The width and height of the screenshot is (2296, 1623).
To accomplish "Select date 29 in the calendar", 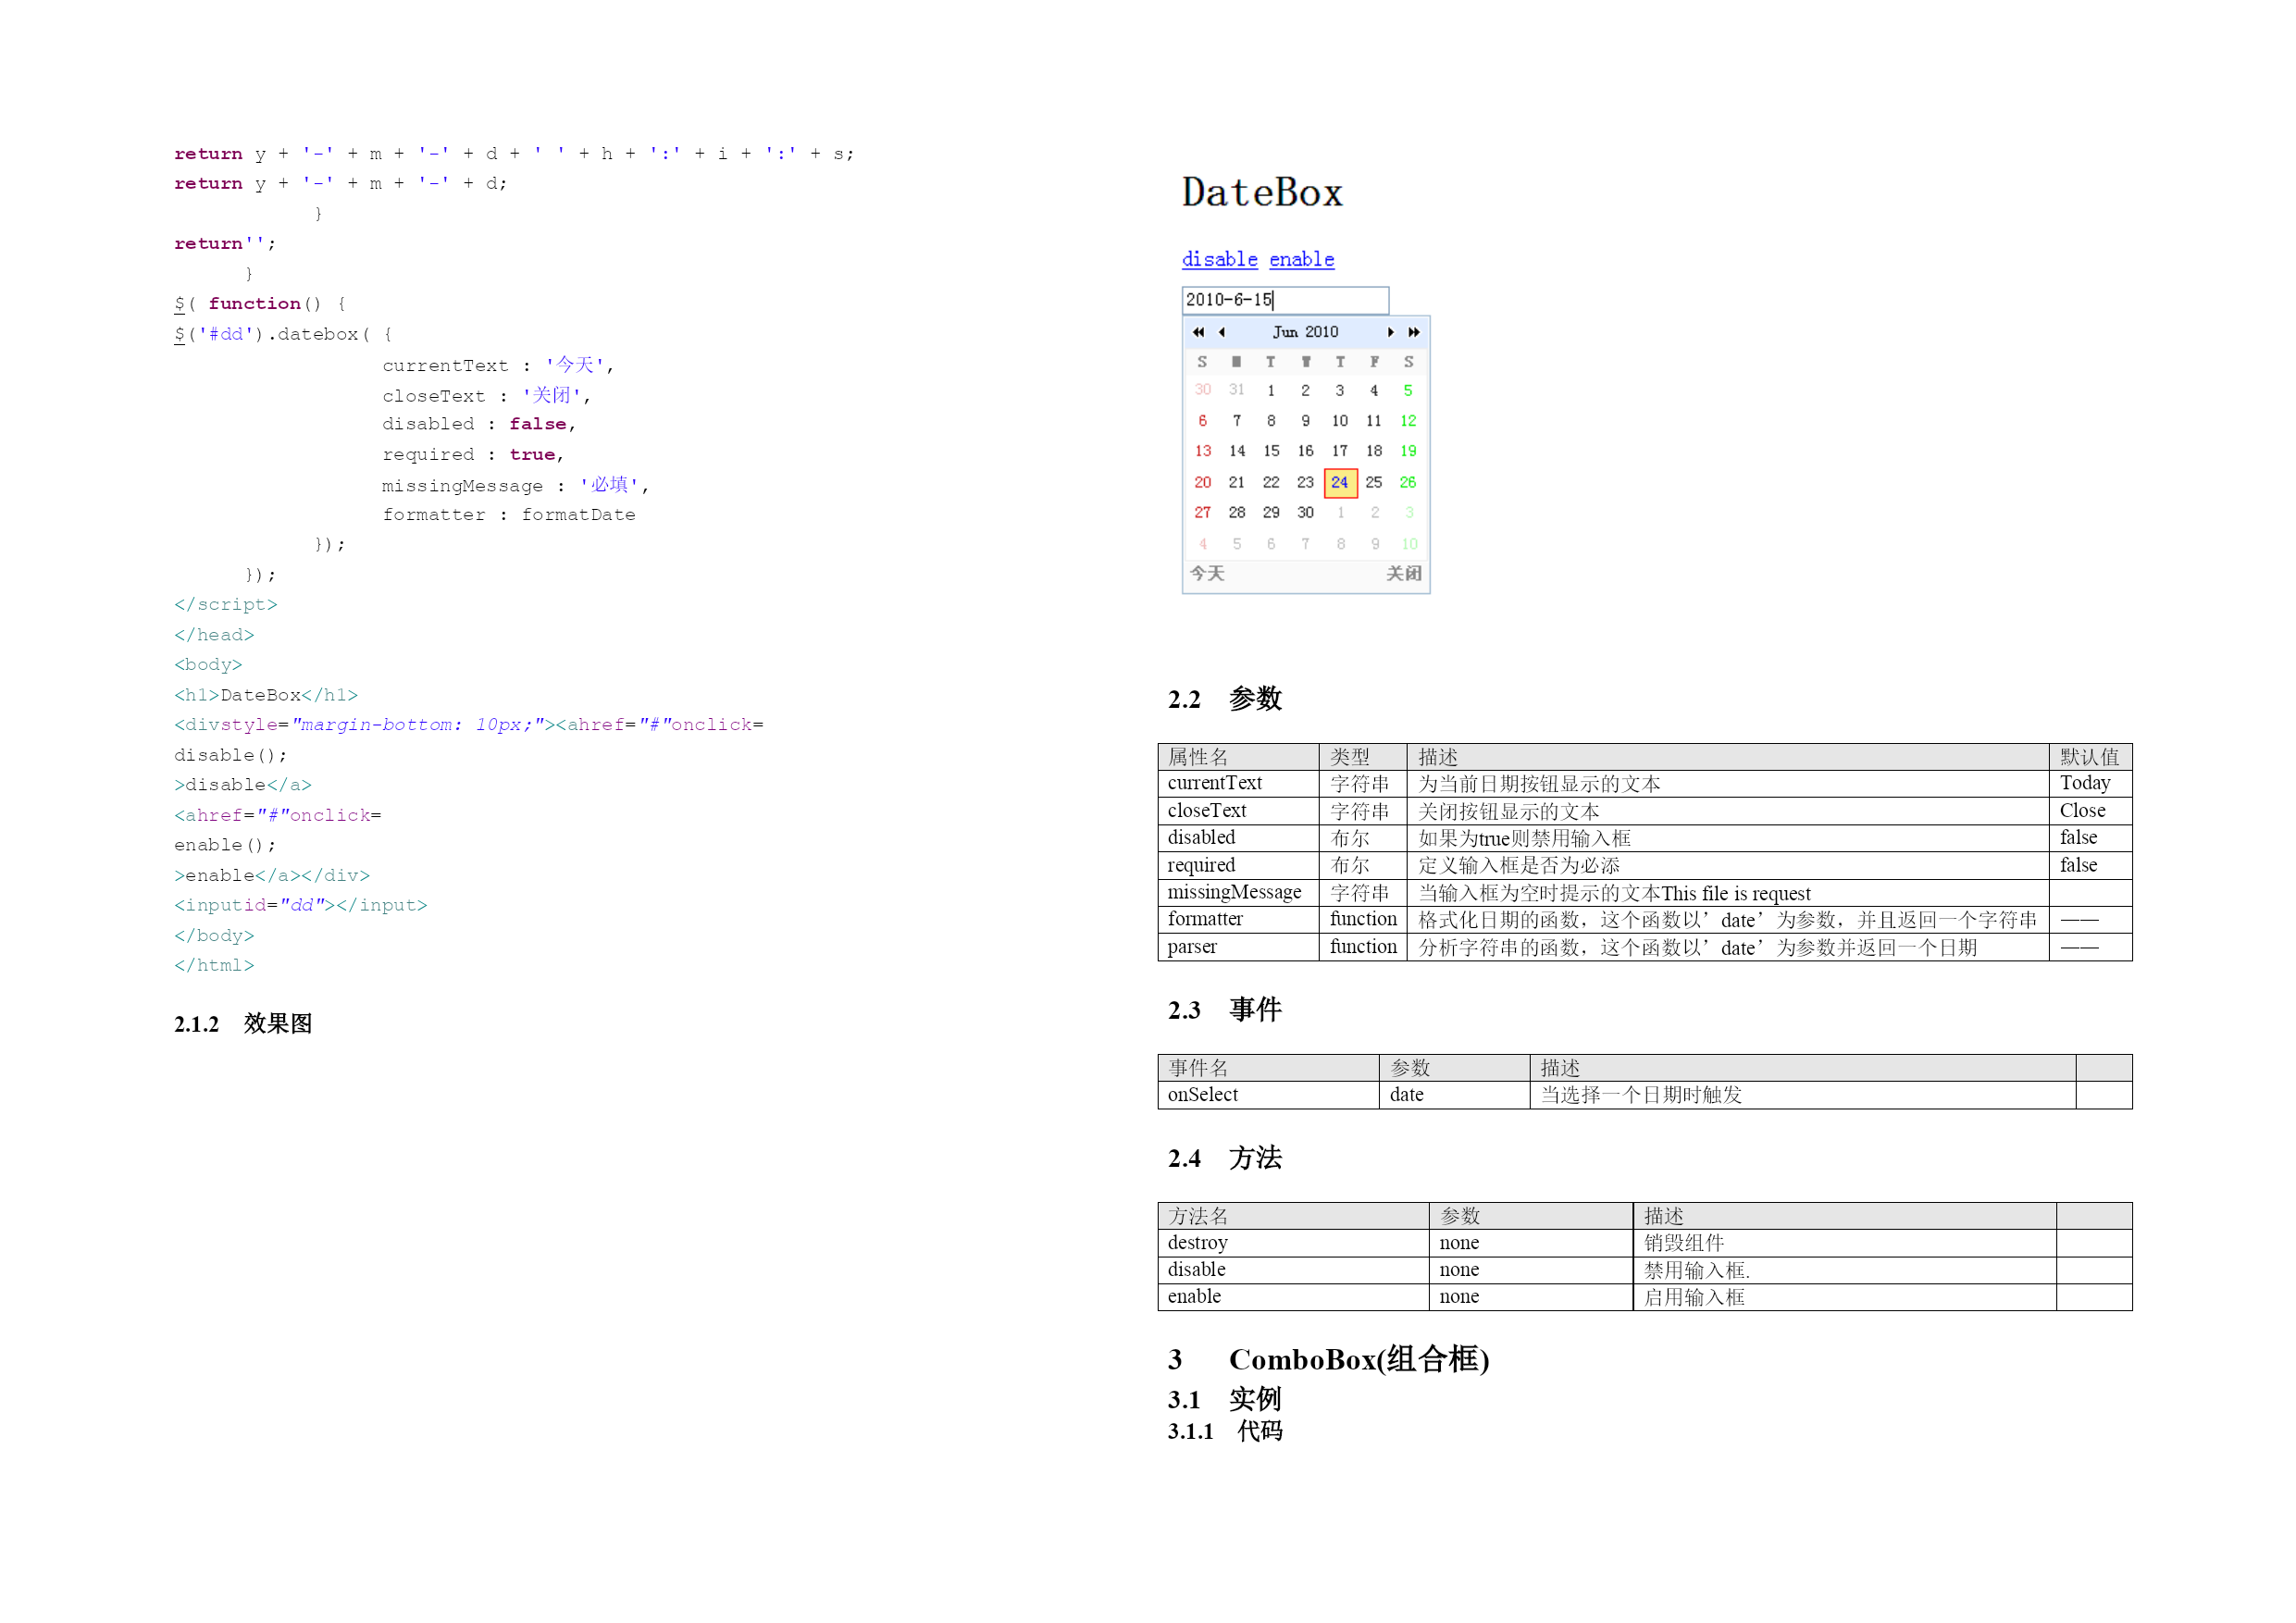I will (x=1271, y=512).
